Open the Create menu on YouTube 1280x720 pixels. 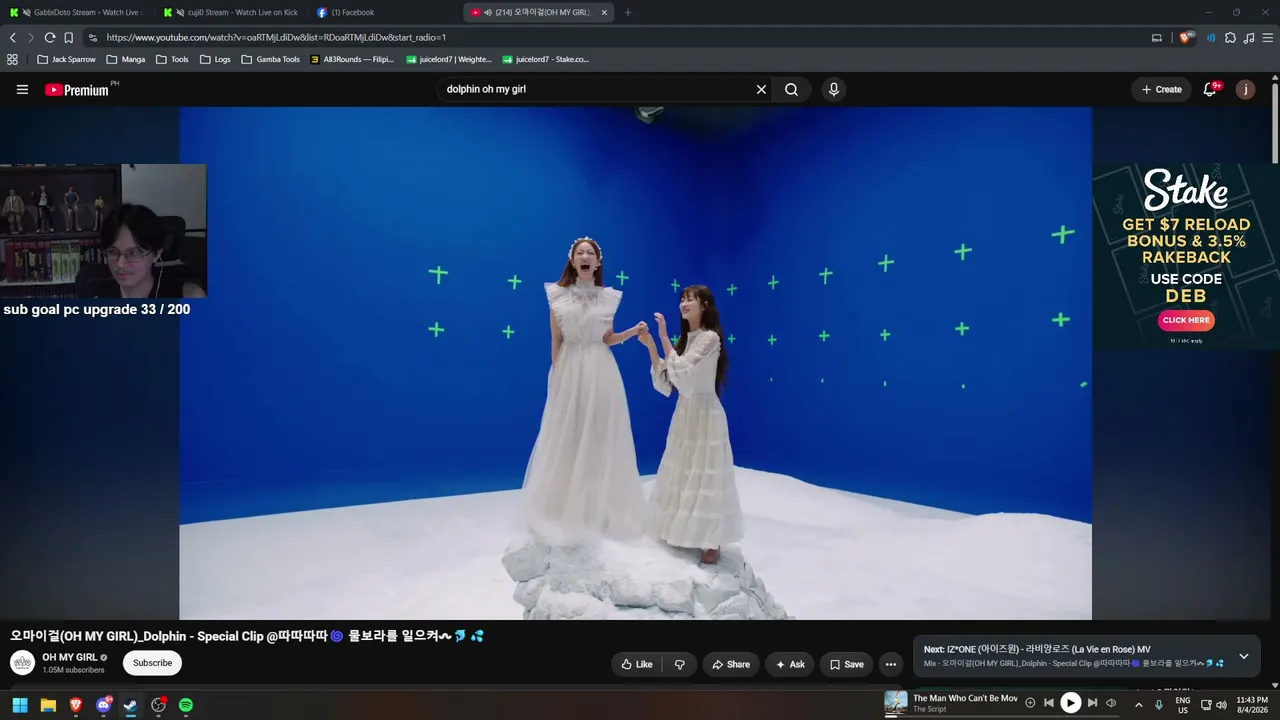[x=1161, y=89]
